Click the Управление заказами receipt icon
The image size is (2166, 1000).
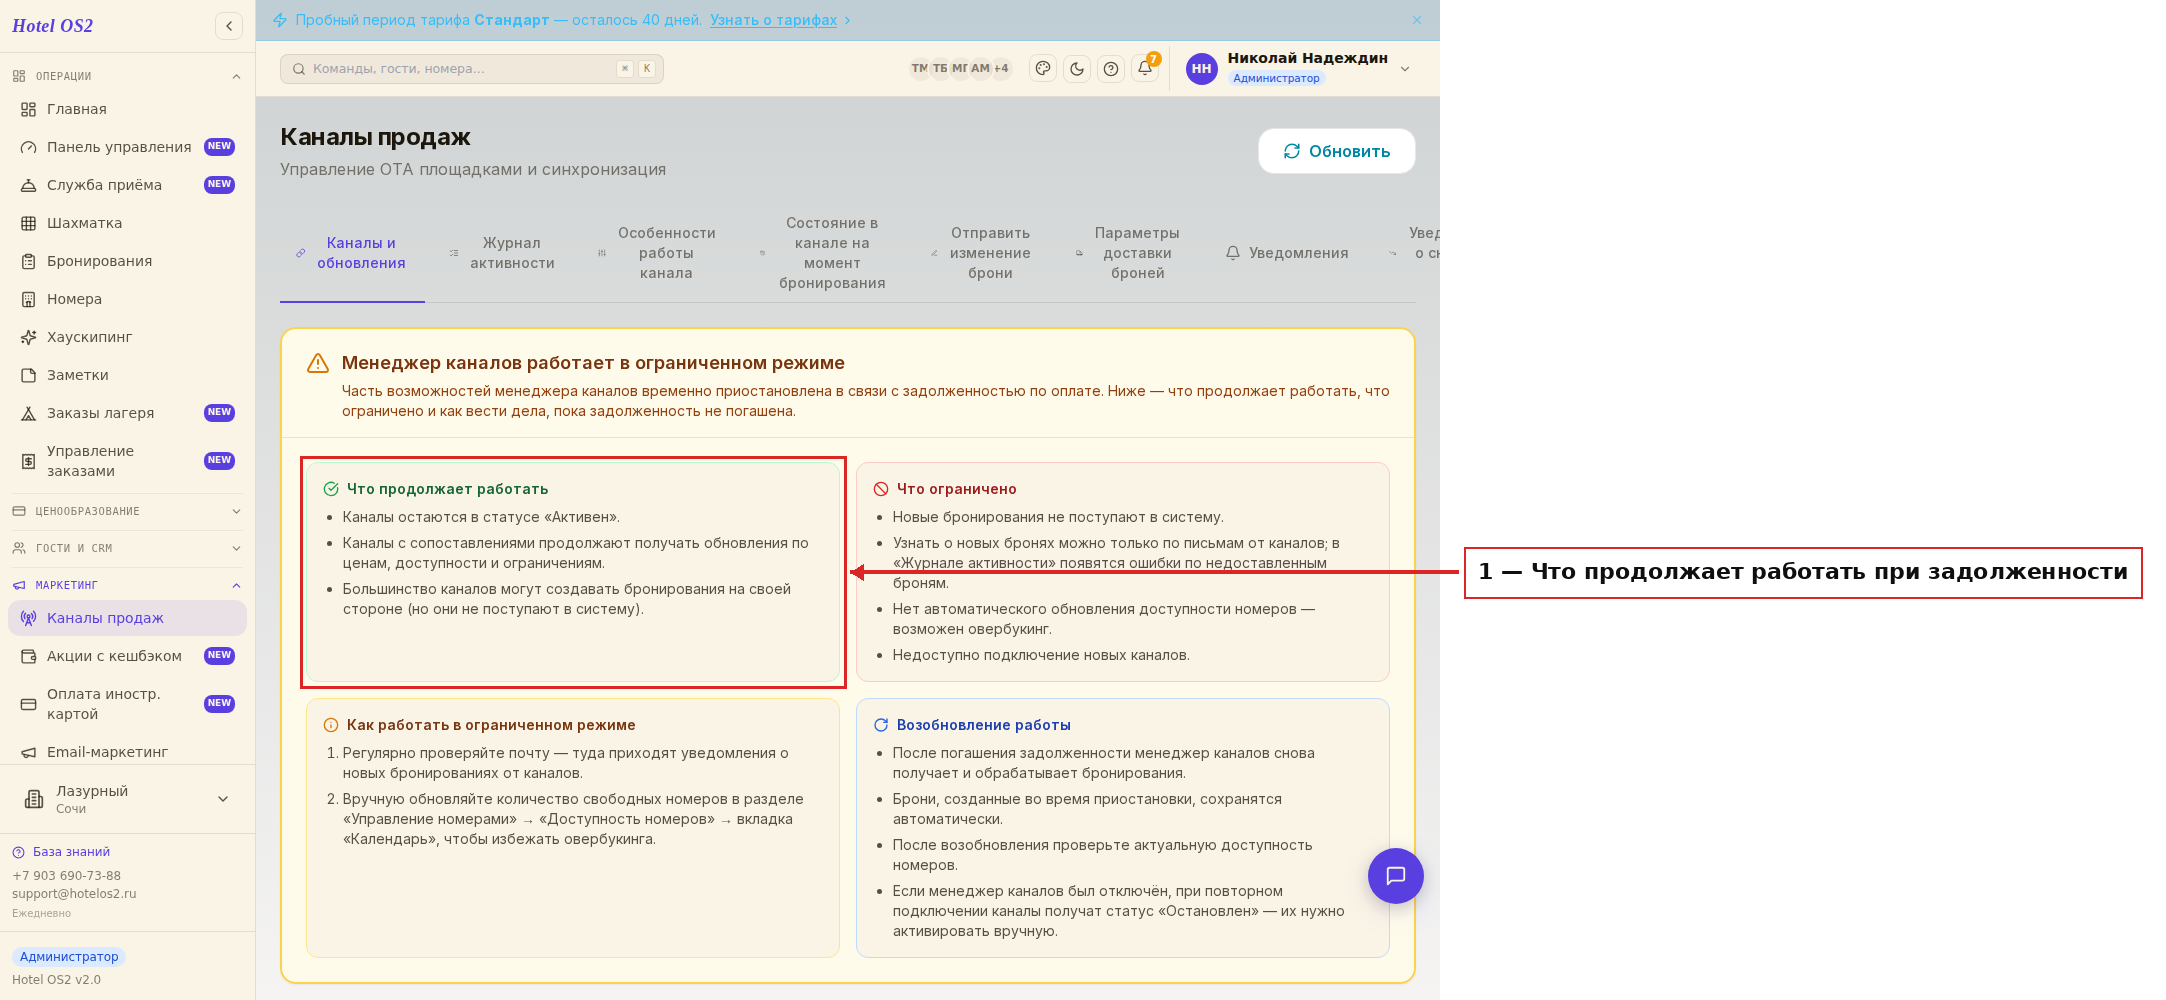tap(29, 461)
